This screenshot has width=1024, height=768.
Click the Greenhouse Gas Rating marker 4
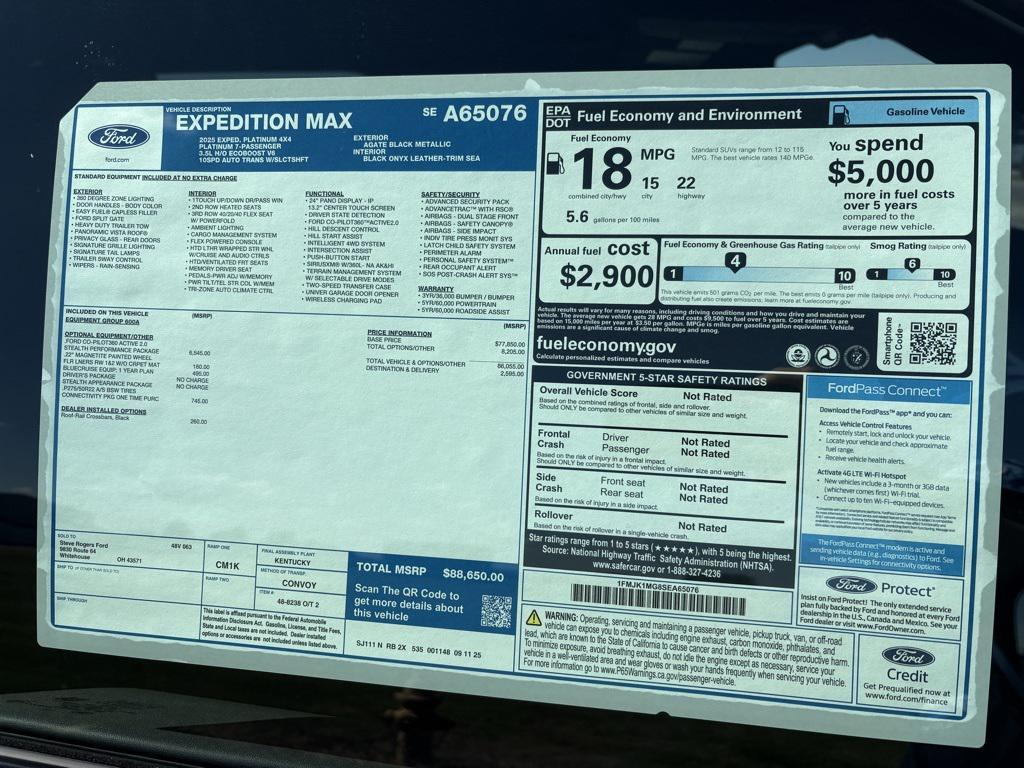click(735, 262)
